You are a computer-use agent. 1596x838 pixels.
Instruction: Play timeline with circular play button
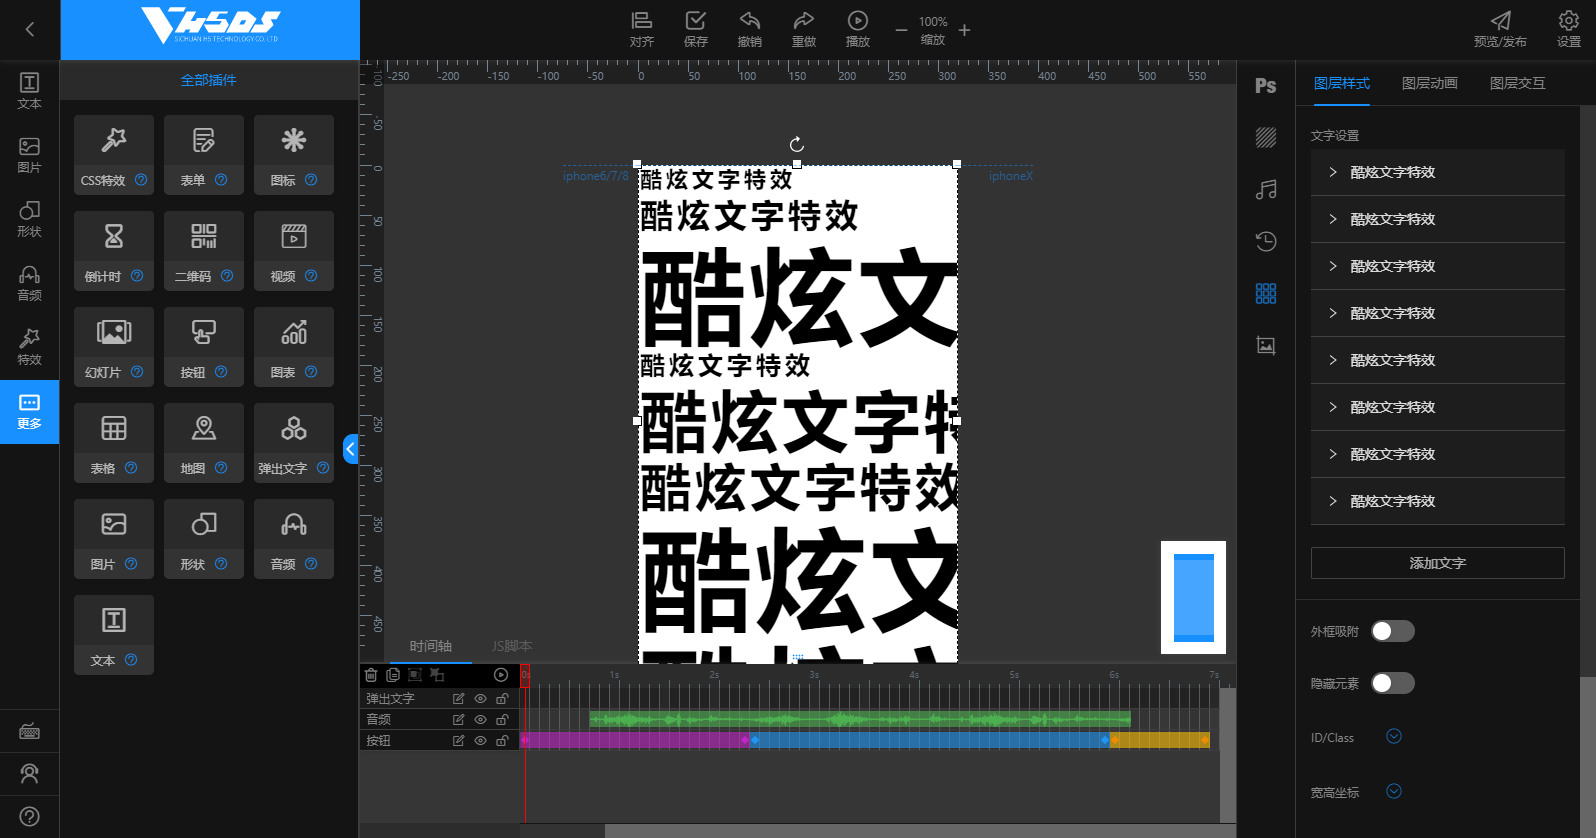pyautogui.click(x=501, y=675)
